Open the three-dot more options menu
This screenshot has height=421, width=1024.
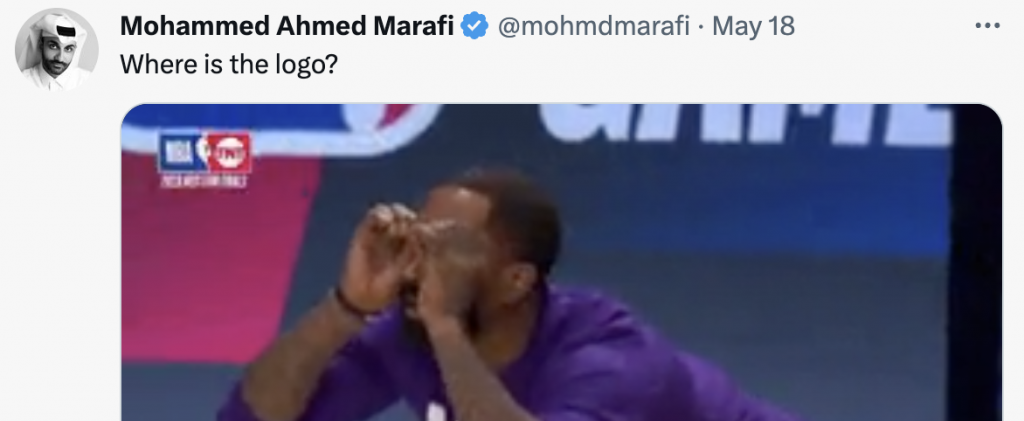pos(987,26)
